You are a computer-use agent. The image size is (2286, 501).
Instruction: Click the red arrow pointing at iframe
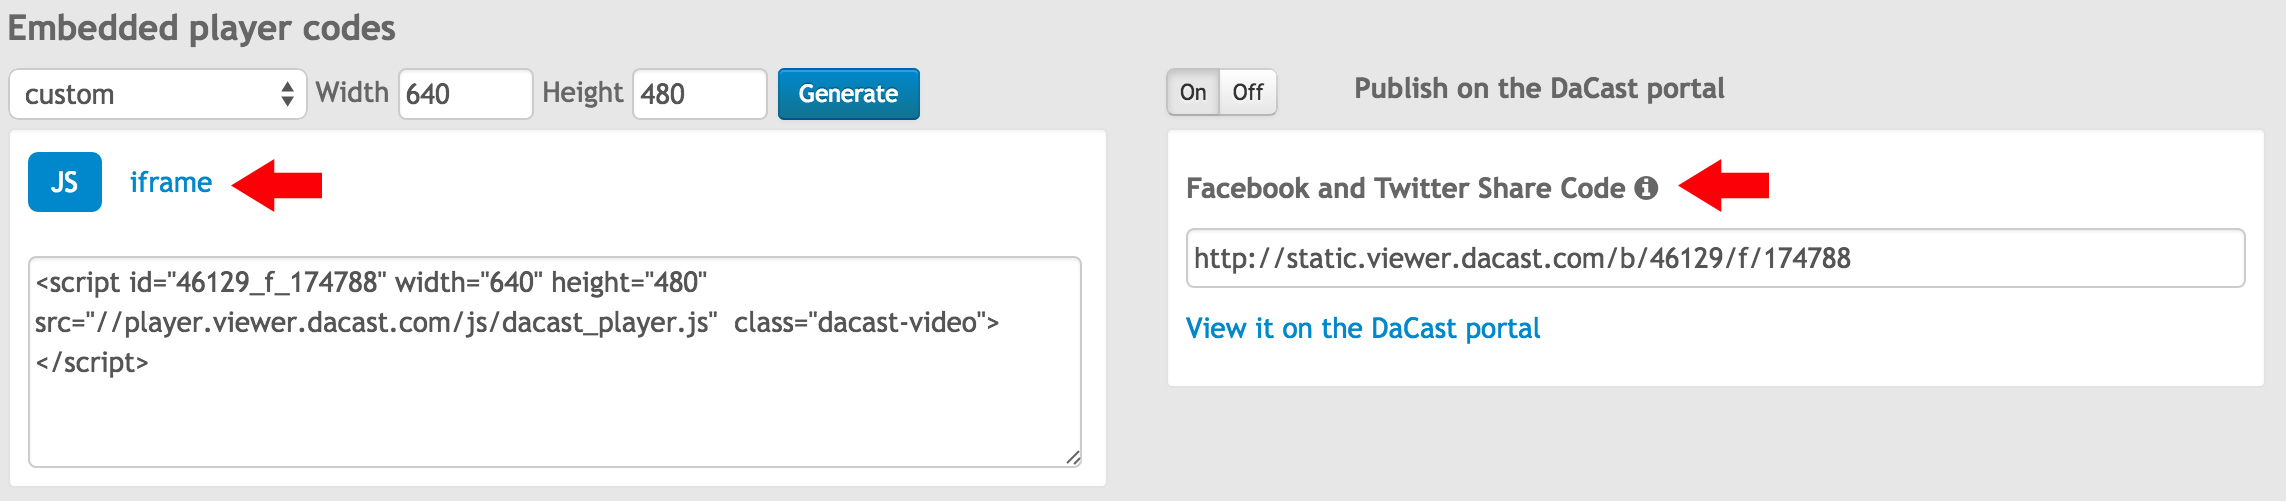coord(278,185)
